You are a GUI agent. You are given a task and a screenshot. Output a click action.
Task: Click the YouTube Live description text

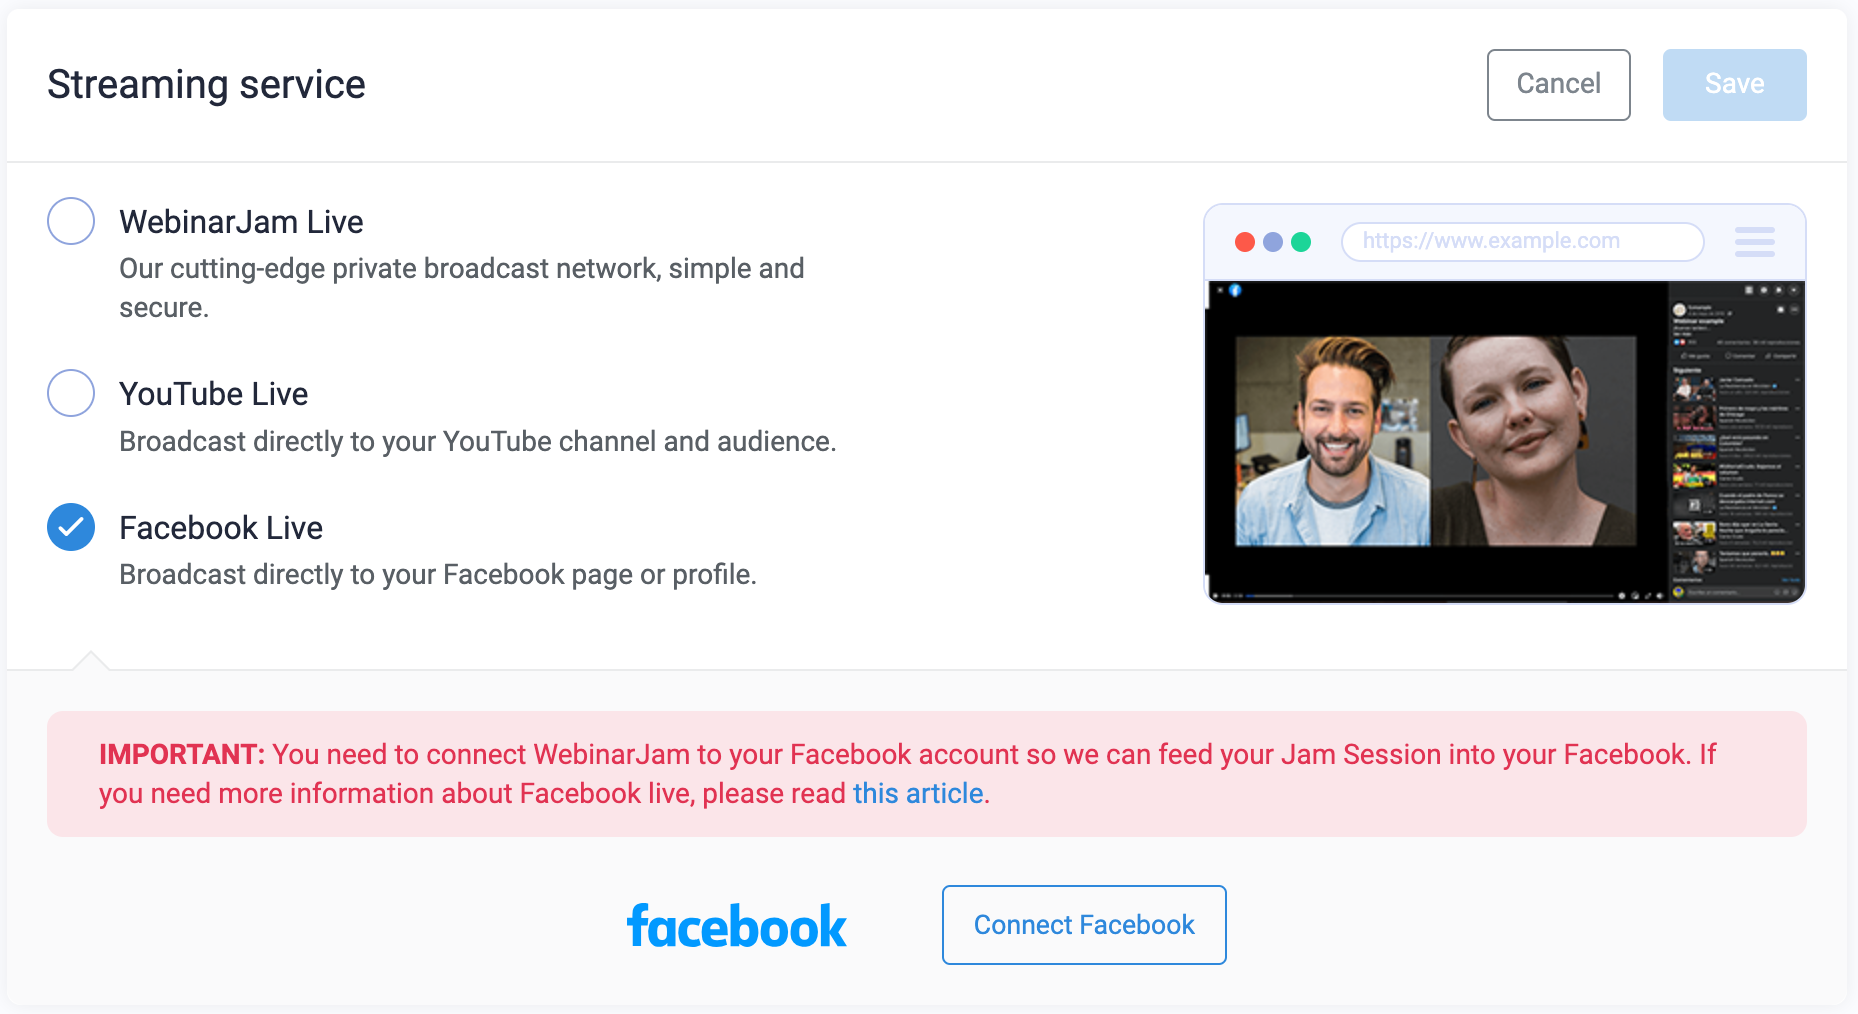click(x=477, y=441)
